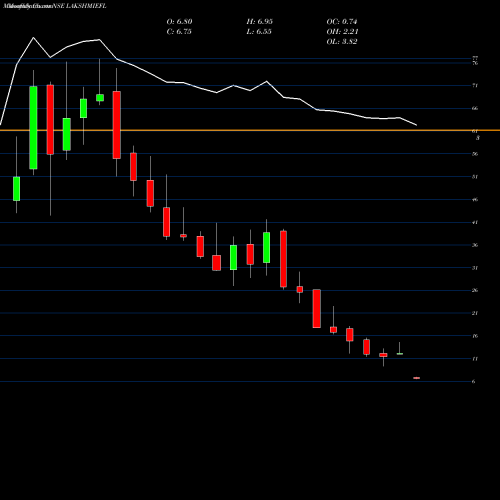
Task: Click the '46' price axis label
Action: click(475, 200)
